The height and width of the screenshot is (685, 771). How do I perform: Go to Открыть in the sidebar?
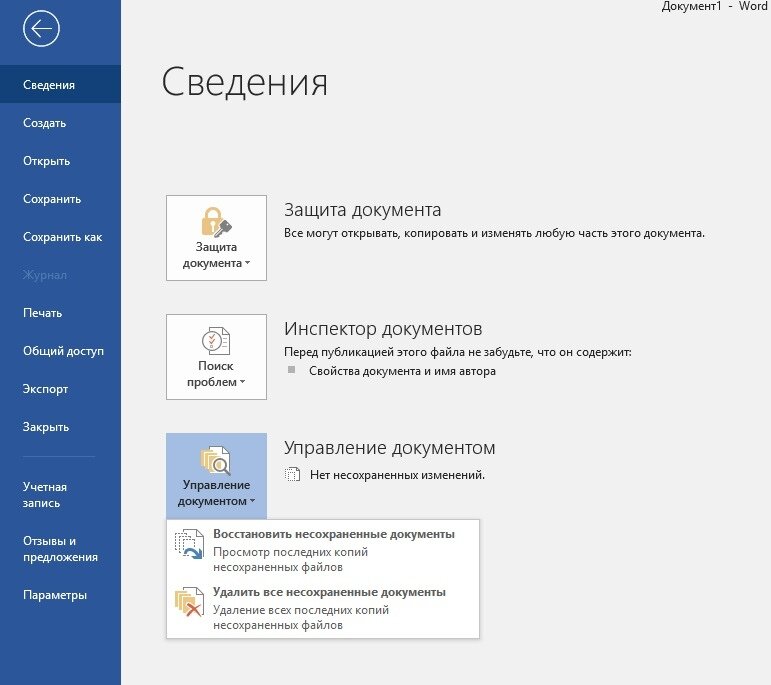coord(60,161)
